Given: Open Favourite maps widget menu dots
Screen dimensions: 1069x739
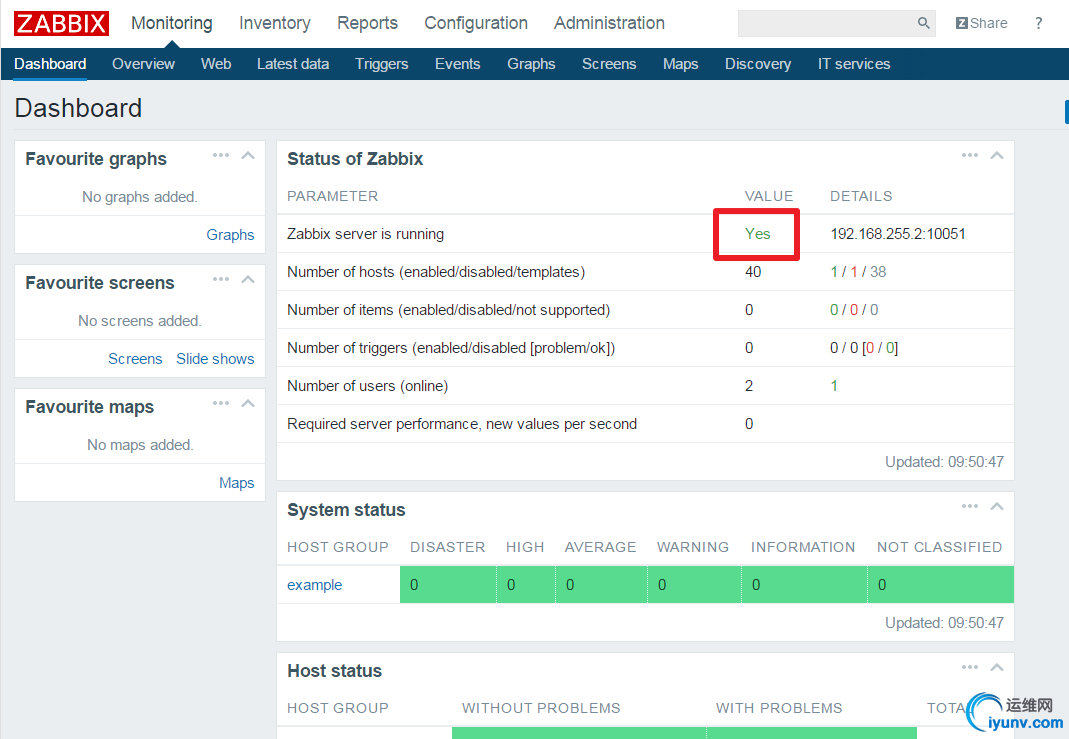Looking at the screenshot, I should click(221, 404).
